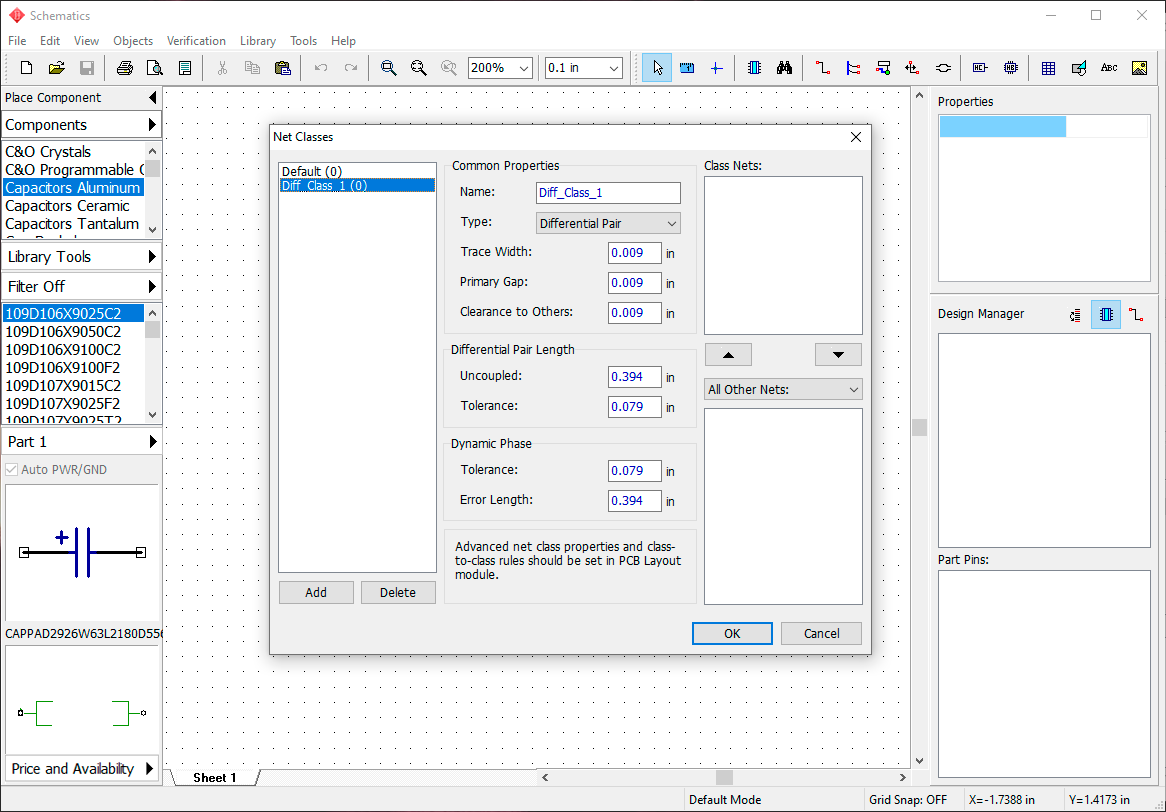This screenshot has width=1166, height=812.
Task: Select the Place Wire tool
Action: pyautogui.click(x=822, y=68)
